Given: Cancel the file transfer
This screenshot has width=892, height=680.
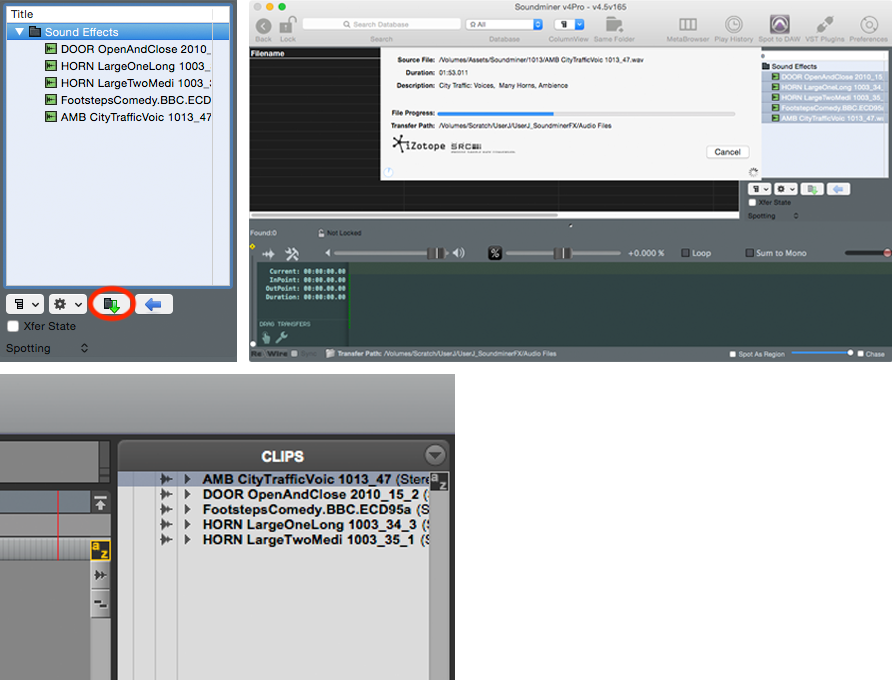Looking at the screenshot, I should [728, 152].
